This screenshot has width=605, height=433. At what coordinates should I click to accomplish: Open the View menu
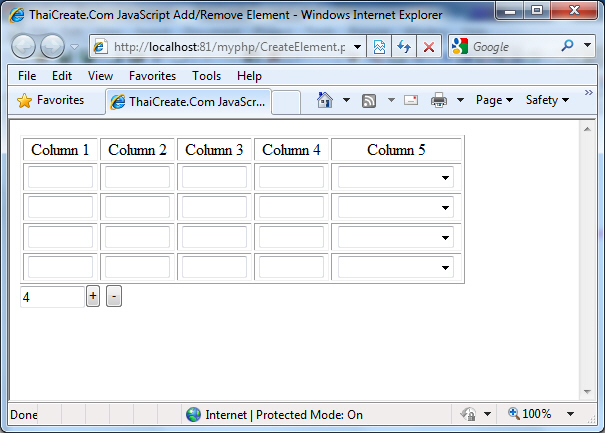coord(100,76)
